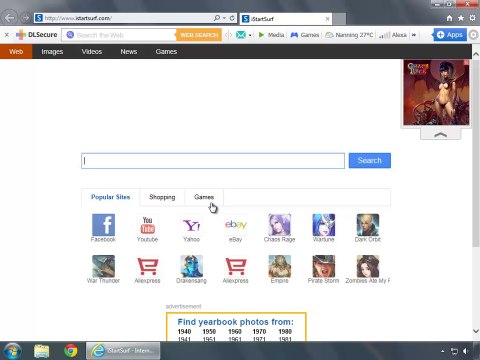480x360 pixels.
Task: Open the Games item in the DLSecure toolbar
Action: pyautogui.click(x=305, y=35)
